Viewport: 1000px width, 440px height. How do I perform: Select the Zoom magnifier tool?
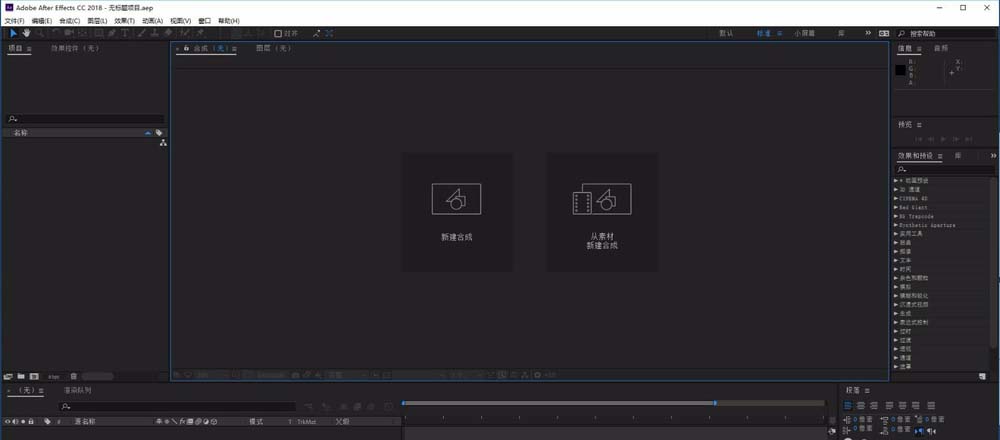click(x=40, y=33)
